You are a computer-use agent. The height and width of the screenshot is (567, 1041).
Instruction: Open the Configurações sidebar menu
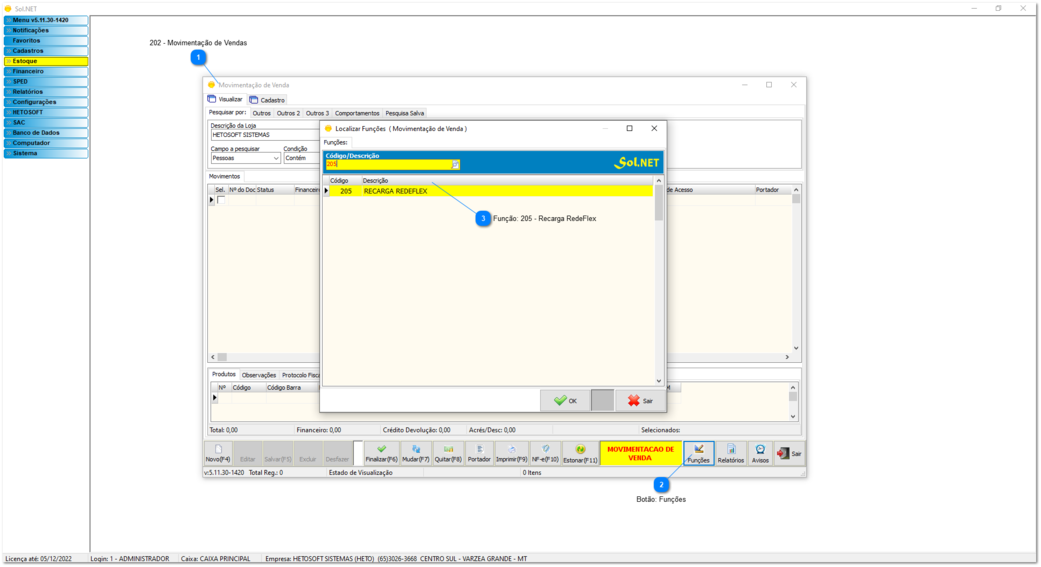point(46,102)
